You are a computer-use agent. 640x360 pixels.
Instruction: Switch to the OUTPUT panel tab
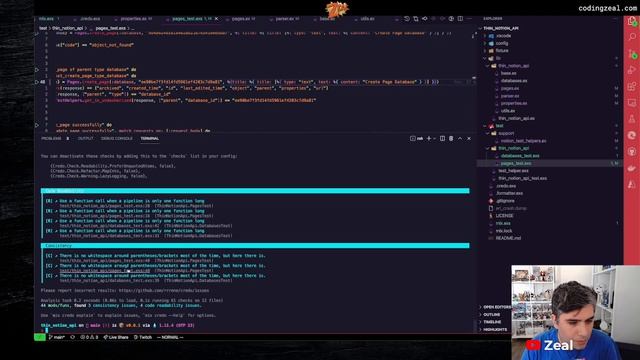tap(85, 139)
